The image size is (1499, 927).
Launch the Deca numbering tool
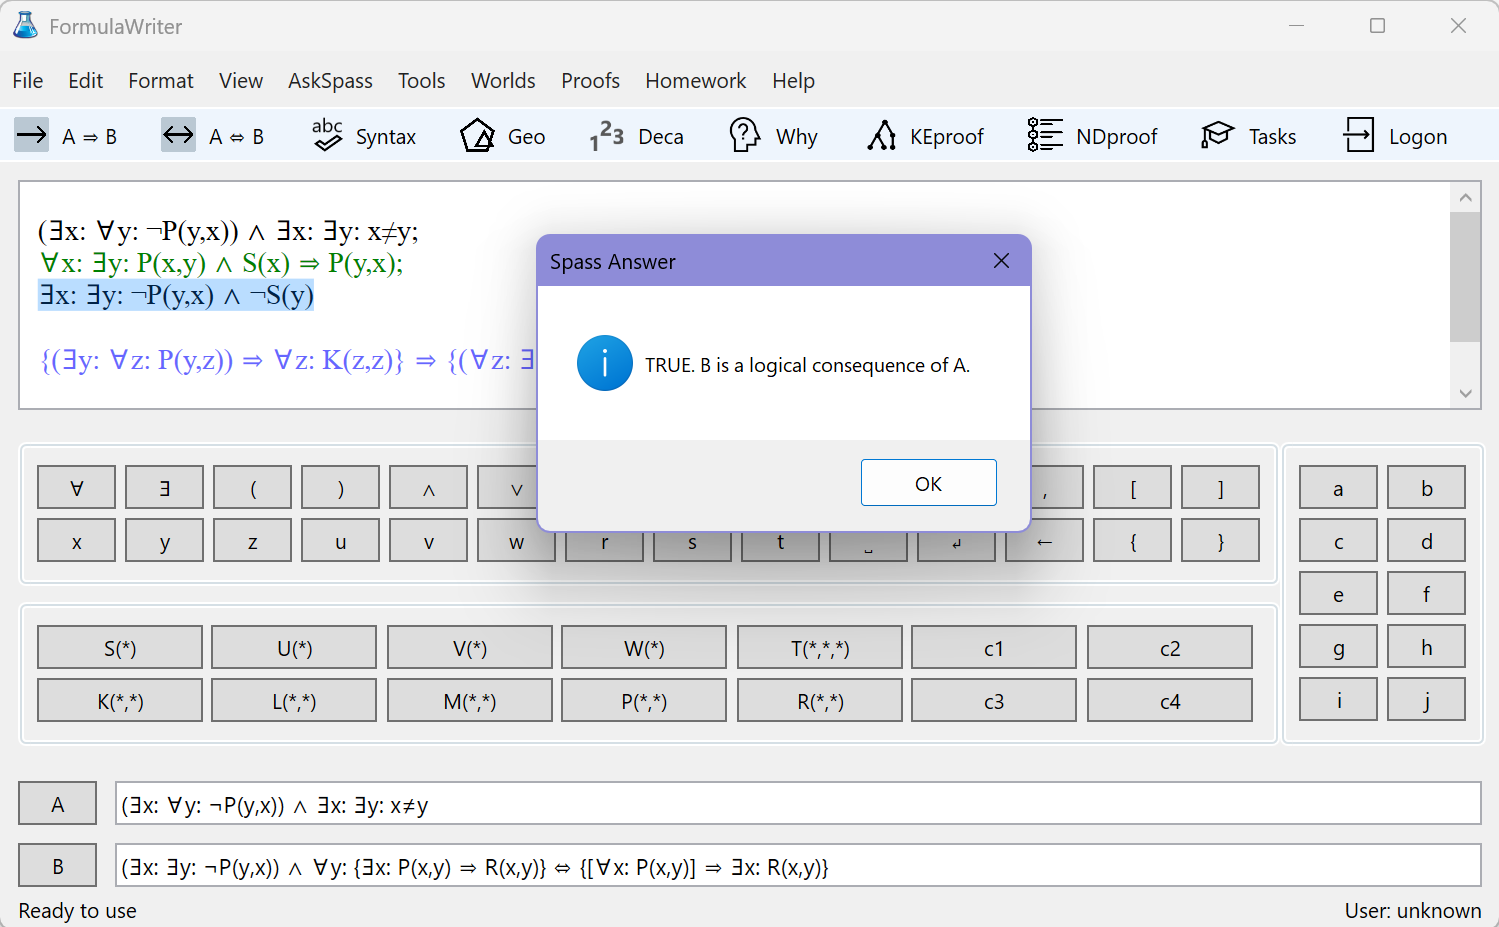(x=636, y=136)
